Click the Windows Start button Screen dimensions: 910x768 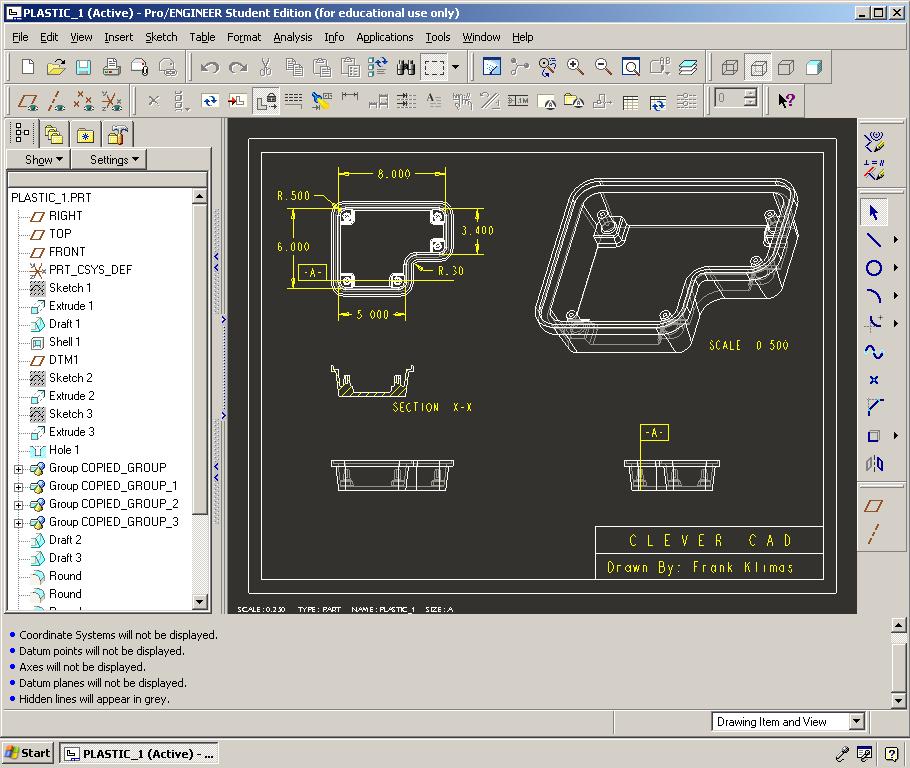coord(28,753)
